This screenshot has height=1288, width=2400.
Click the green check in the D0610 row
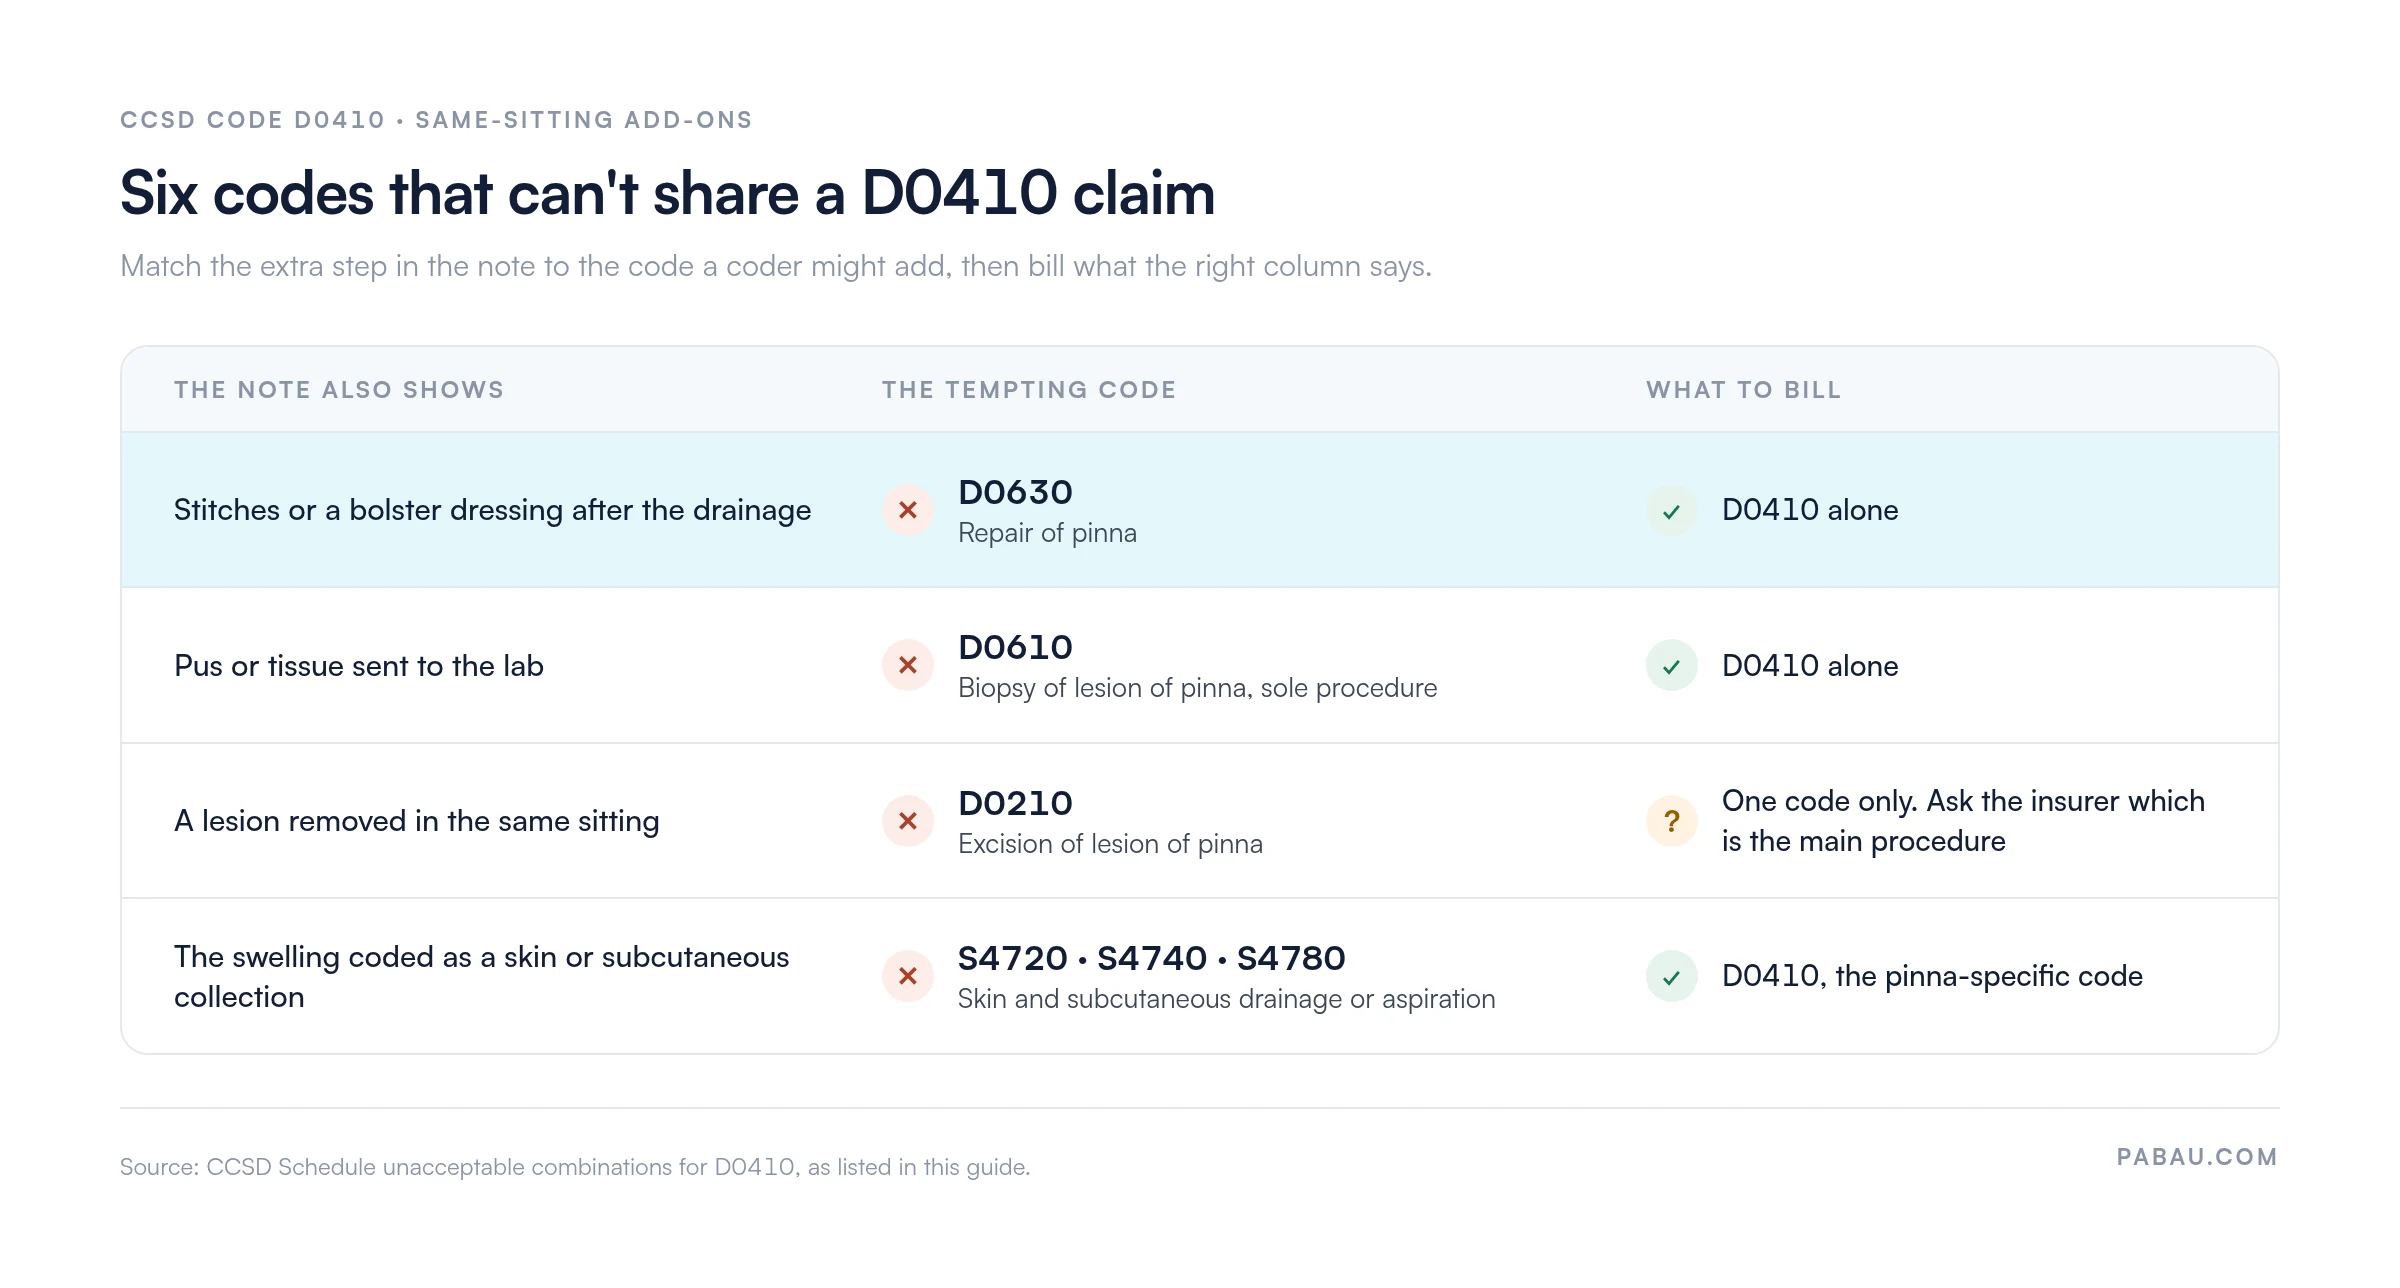1672,665
